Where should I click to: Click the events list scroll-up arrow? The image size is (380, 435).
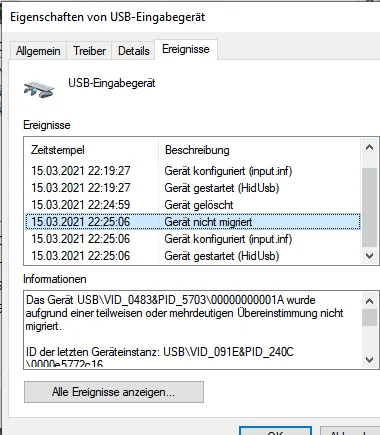(x=369, y=147)
